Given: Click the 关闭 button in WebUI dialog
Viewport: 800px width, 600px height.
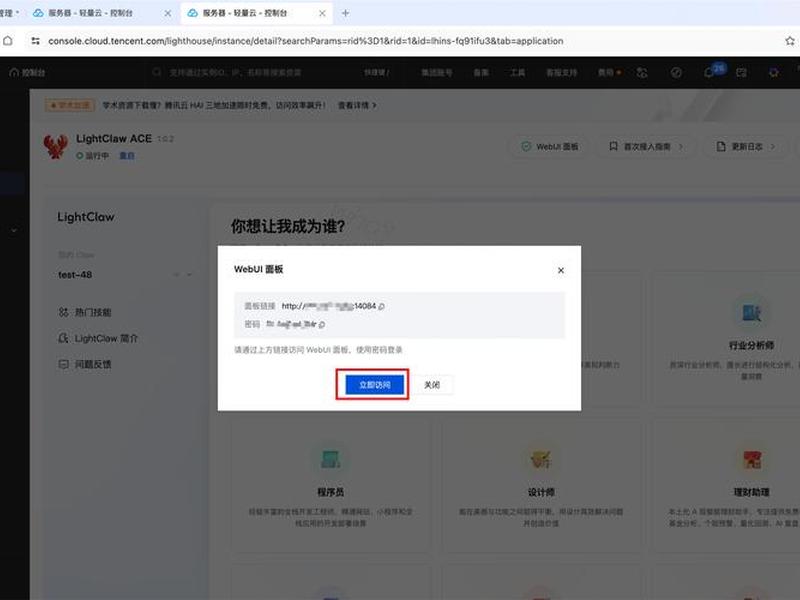Looking at the screenshot, I should tap(432, 385).
